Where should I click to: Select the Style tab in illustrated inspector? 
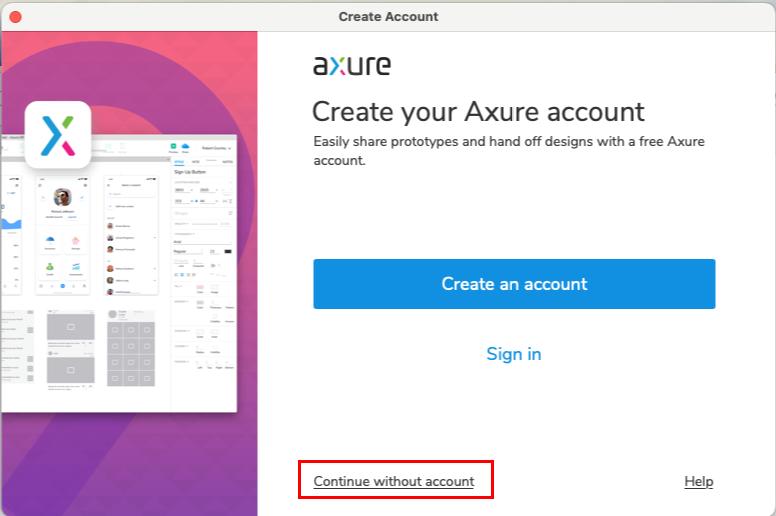tap(179, 161)
